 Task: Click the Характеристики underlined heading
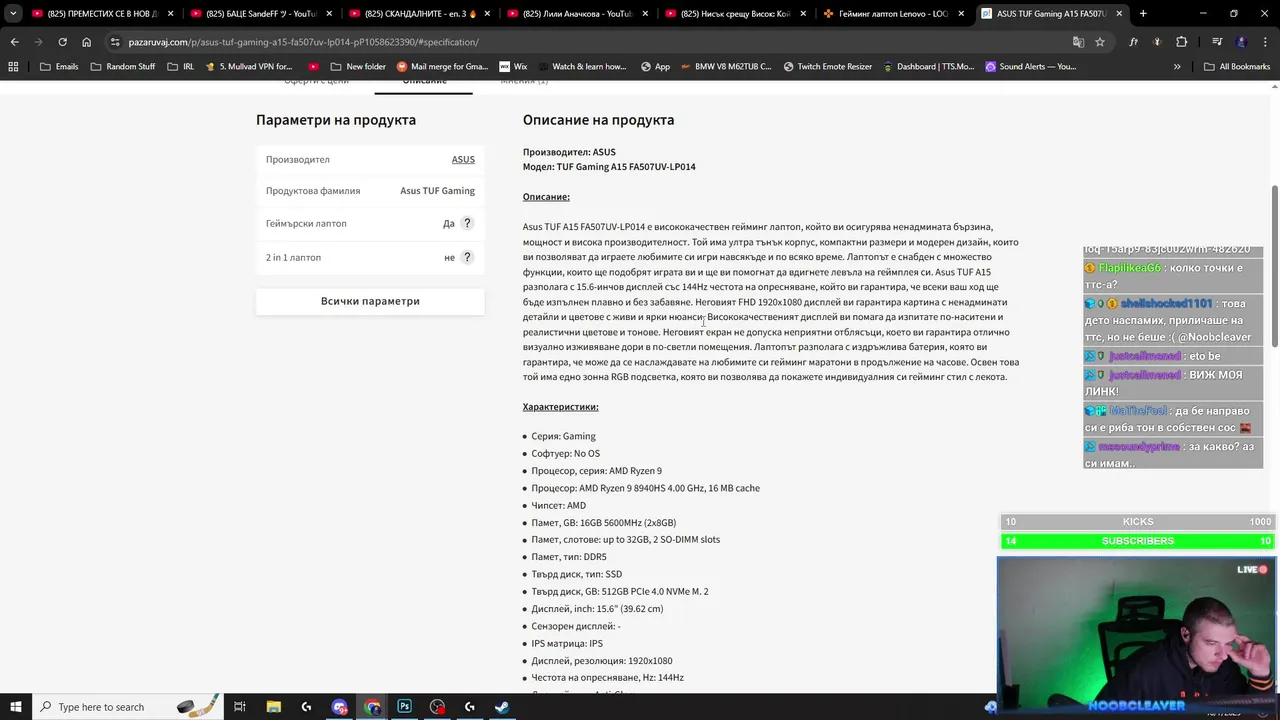pos(560,407)
